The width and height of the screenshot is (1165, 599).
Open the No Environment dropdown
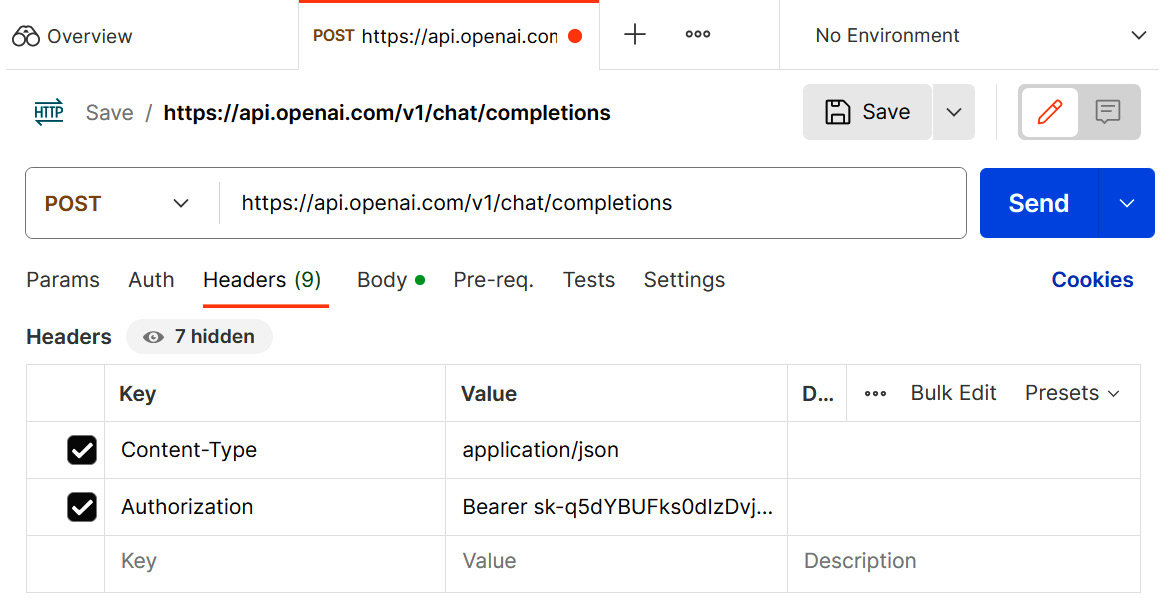pos(980,35)
